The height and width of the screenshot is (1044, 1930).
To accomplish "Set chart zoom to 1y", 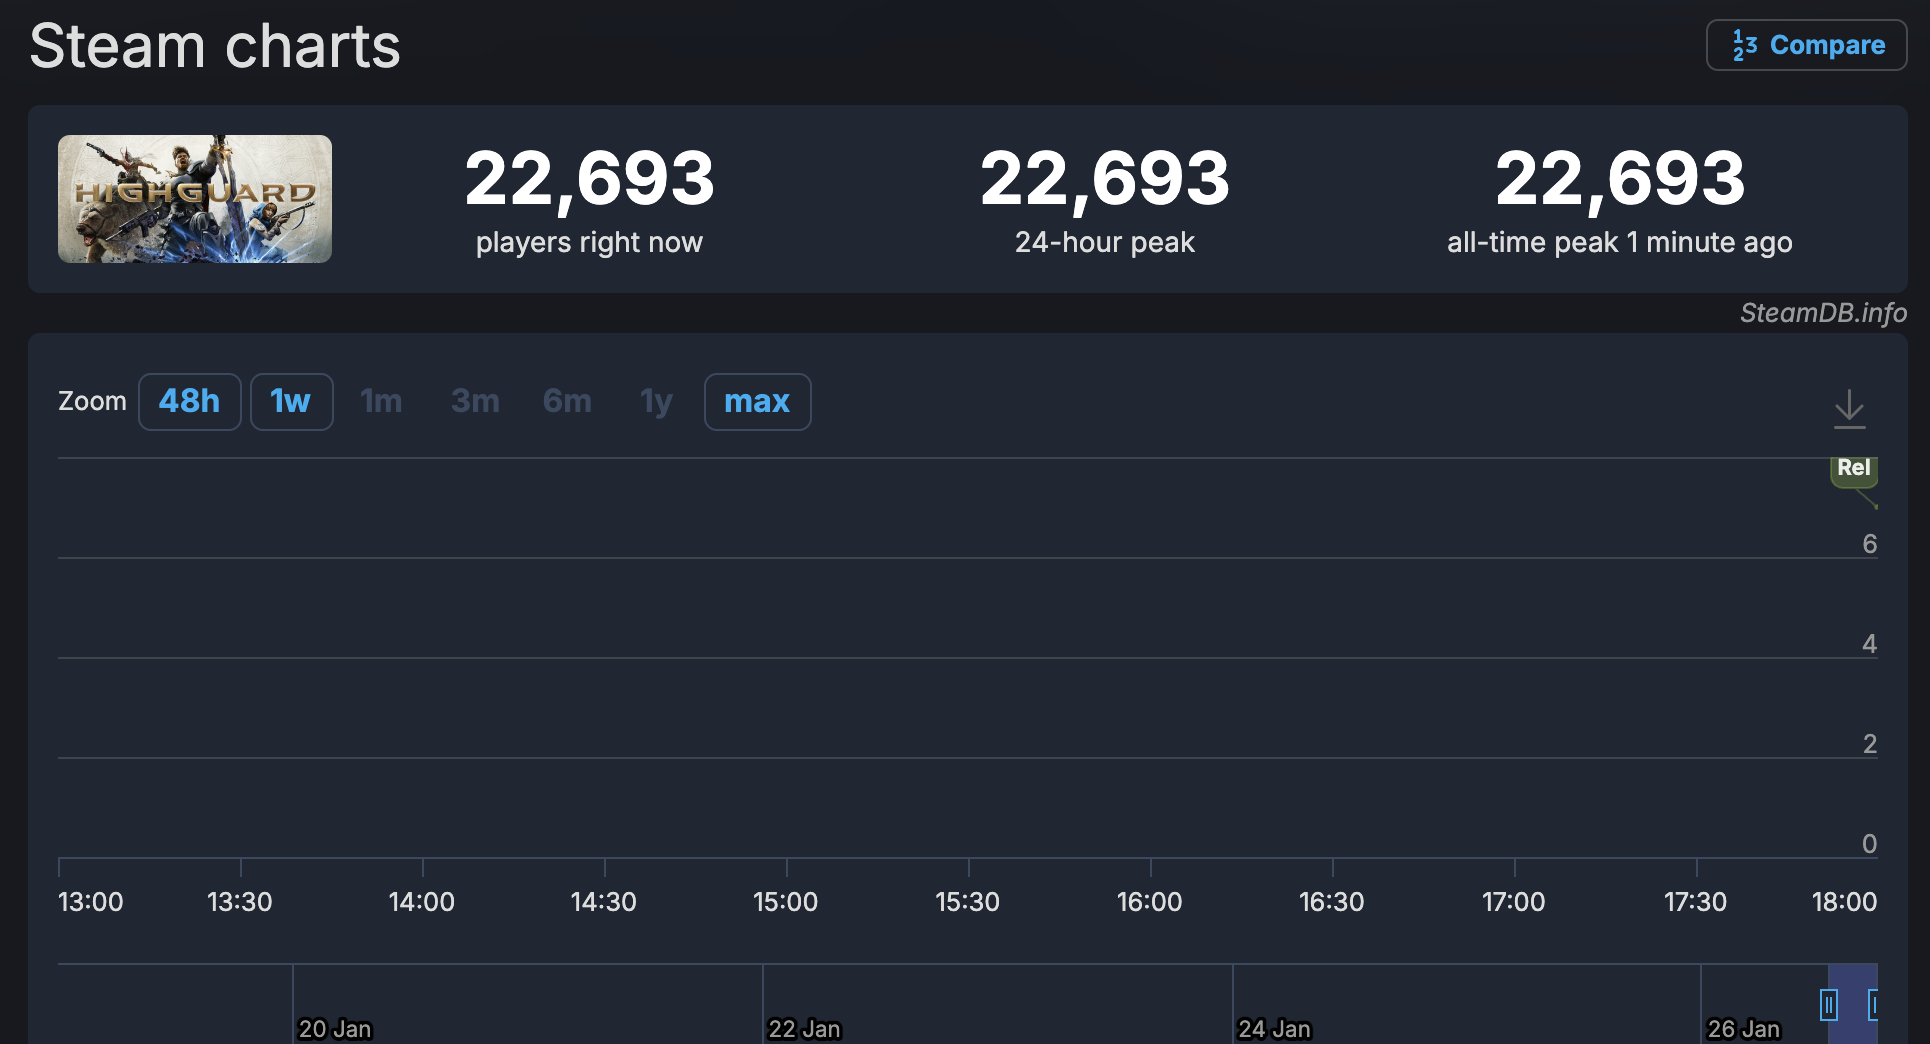I will tap(656, 402).
